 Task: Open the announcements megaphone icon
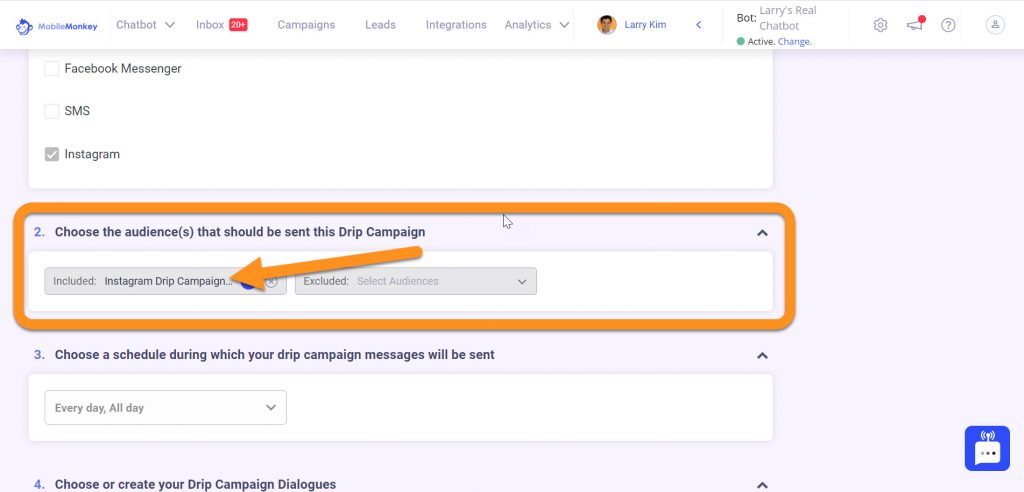915,25
